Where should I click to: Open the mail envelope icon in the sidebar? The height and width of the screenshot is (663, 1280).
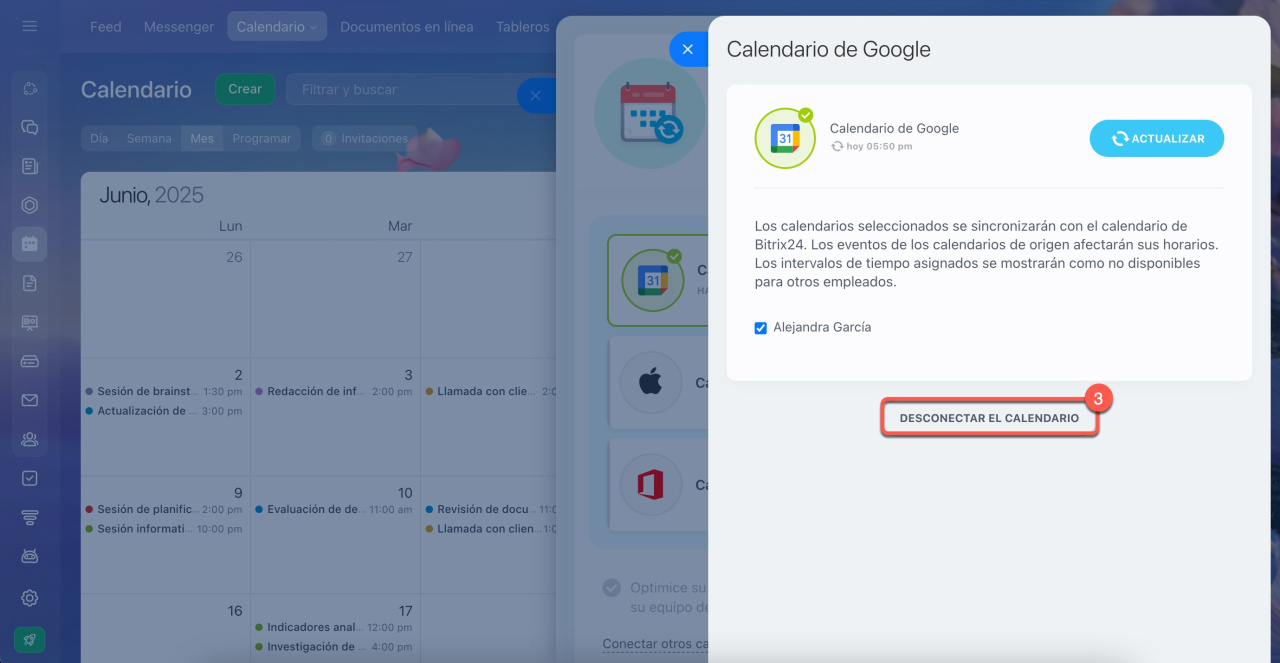(x=30, y=400)
